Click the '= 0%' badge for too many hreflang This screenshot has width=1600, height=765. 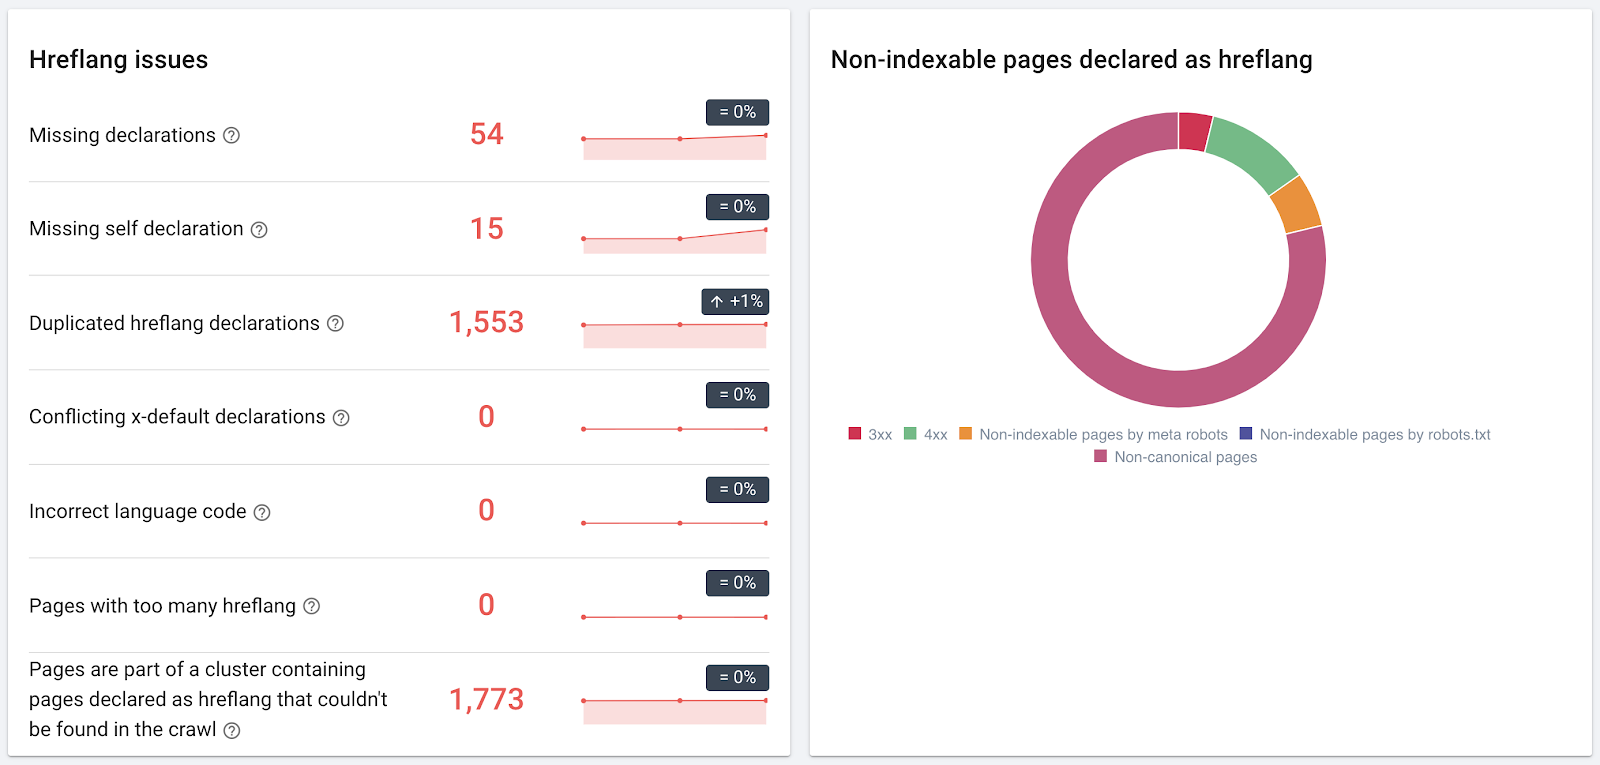click(737, 583)
